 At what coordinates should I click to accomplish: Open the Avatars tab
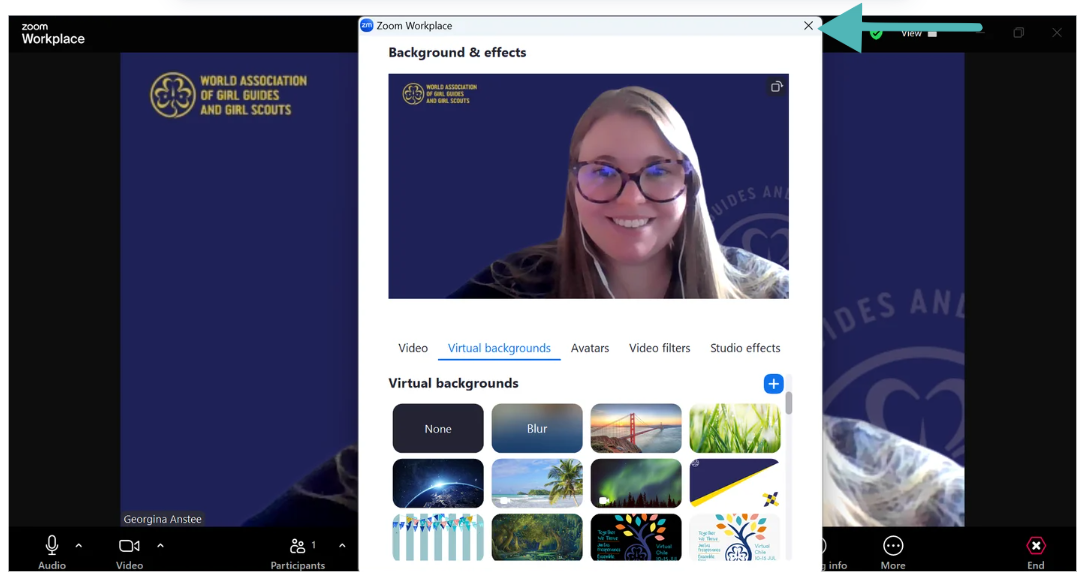(590, 348)
